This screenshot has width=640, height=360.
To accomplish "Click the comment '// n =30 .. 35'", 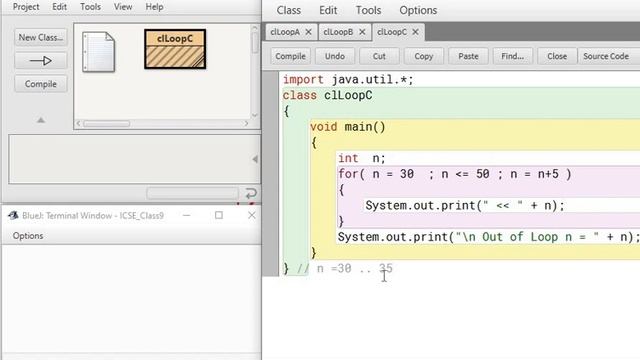I will (x=345, y=269).
